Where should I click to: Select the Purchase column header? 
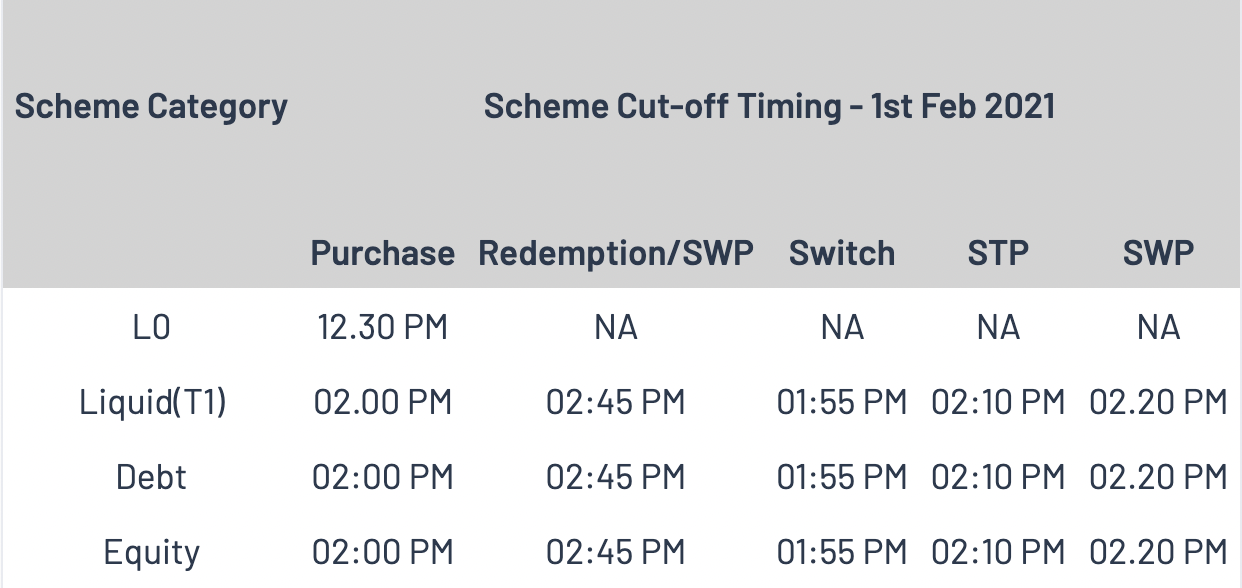point(382,253)
